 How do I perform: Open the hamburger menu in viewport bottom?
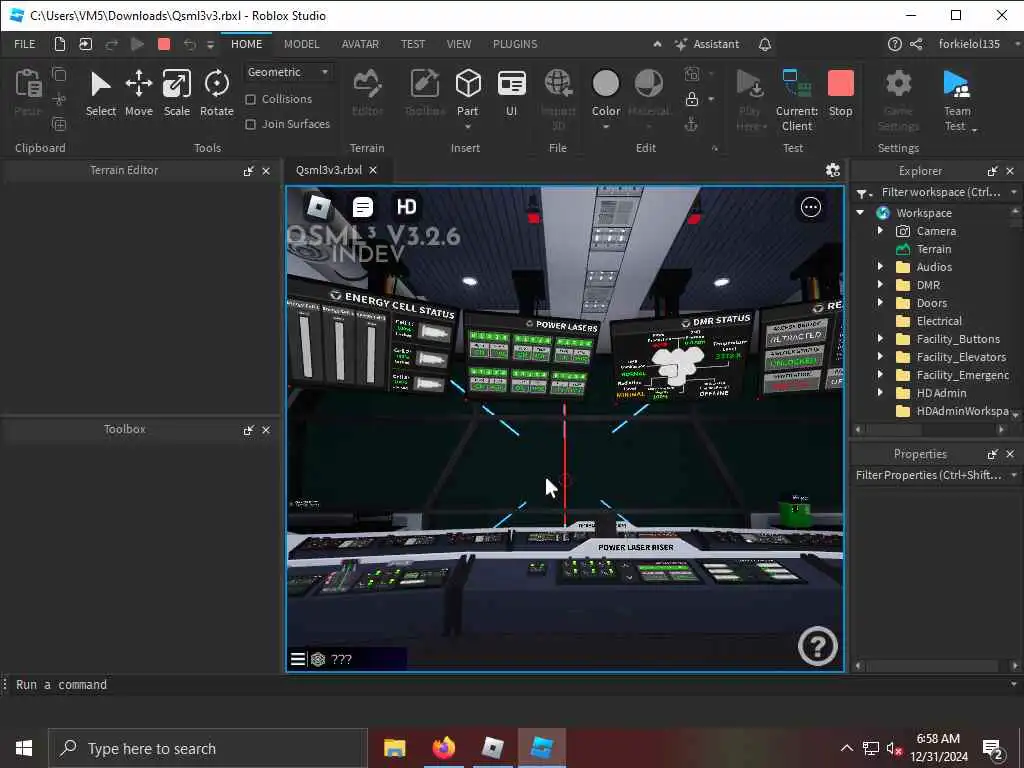(x=298, y=659)
